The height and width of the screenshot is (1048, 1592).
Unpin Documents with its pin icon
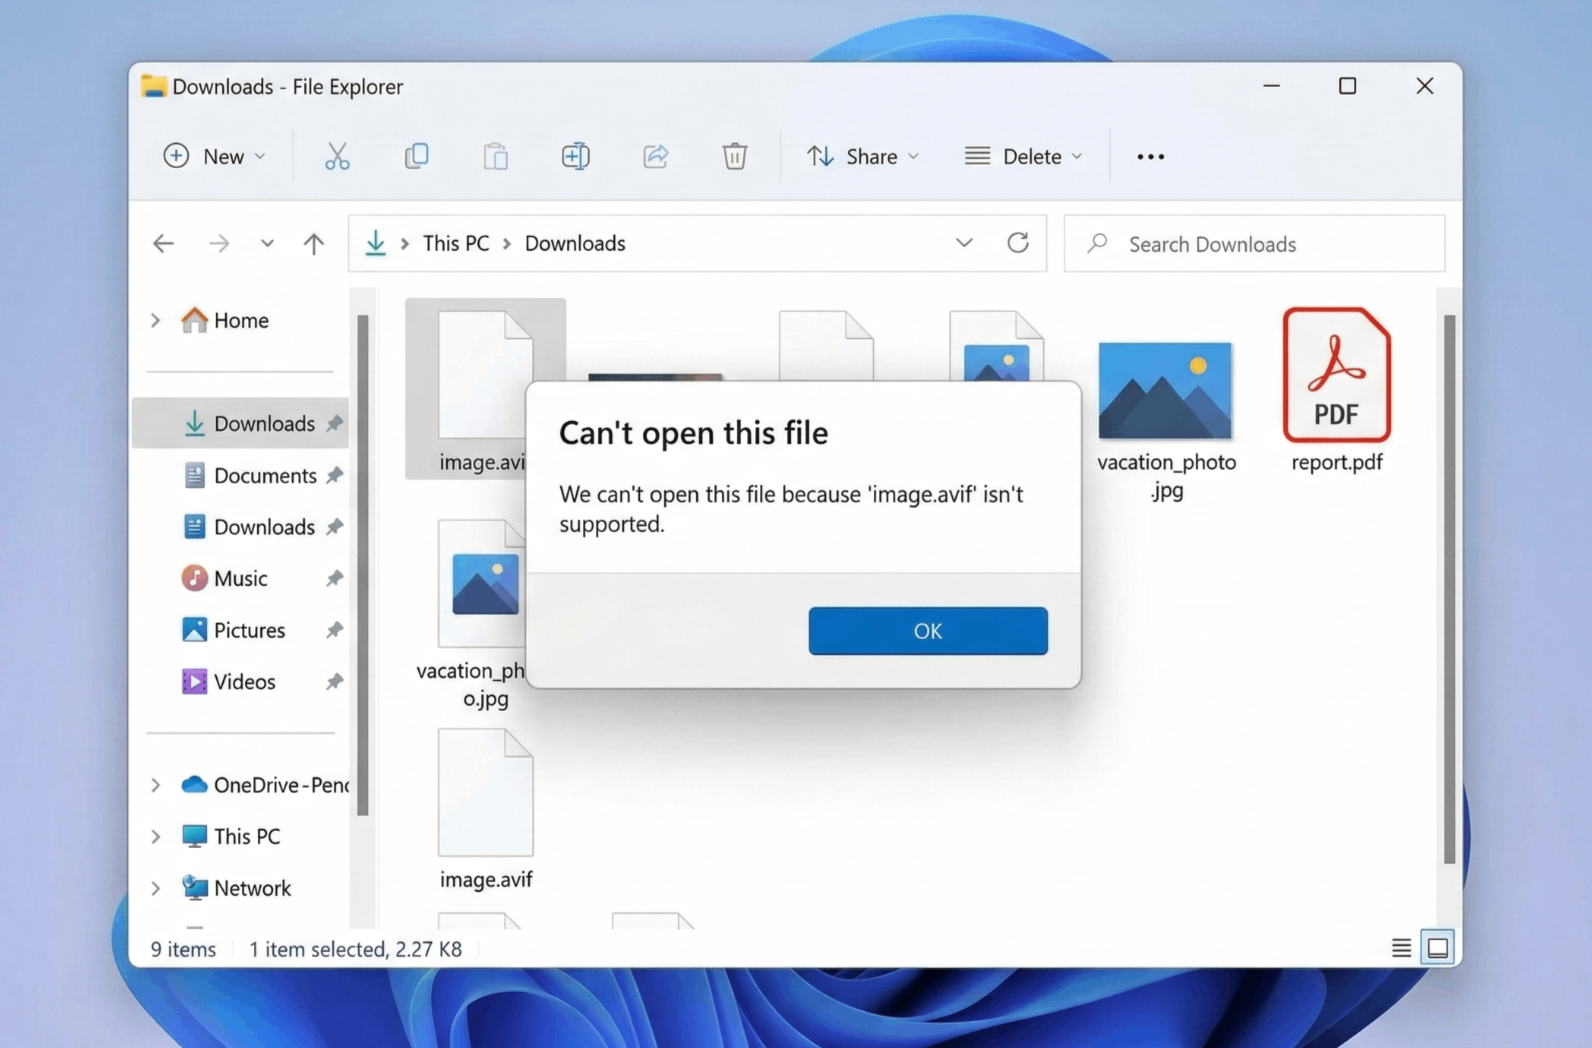click(x=334, y=476)
